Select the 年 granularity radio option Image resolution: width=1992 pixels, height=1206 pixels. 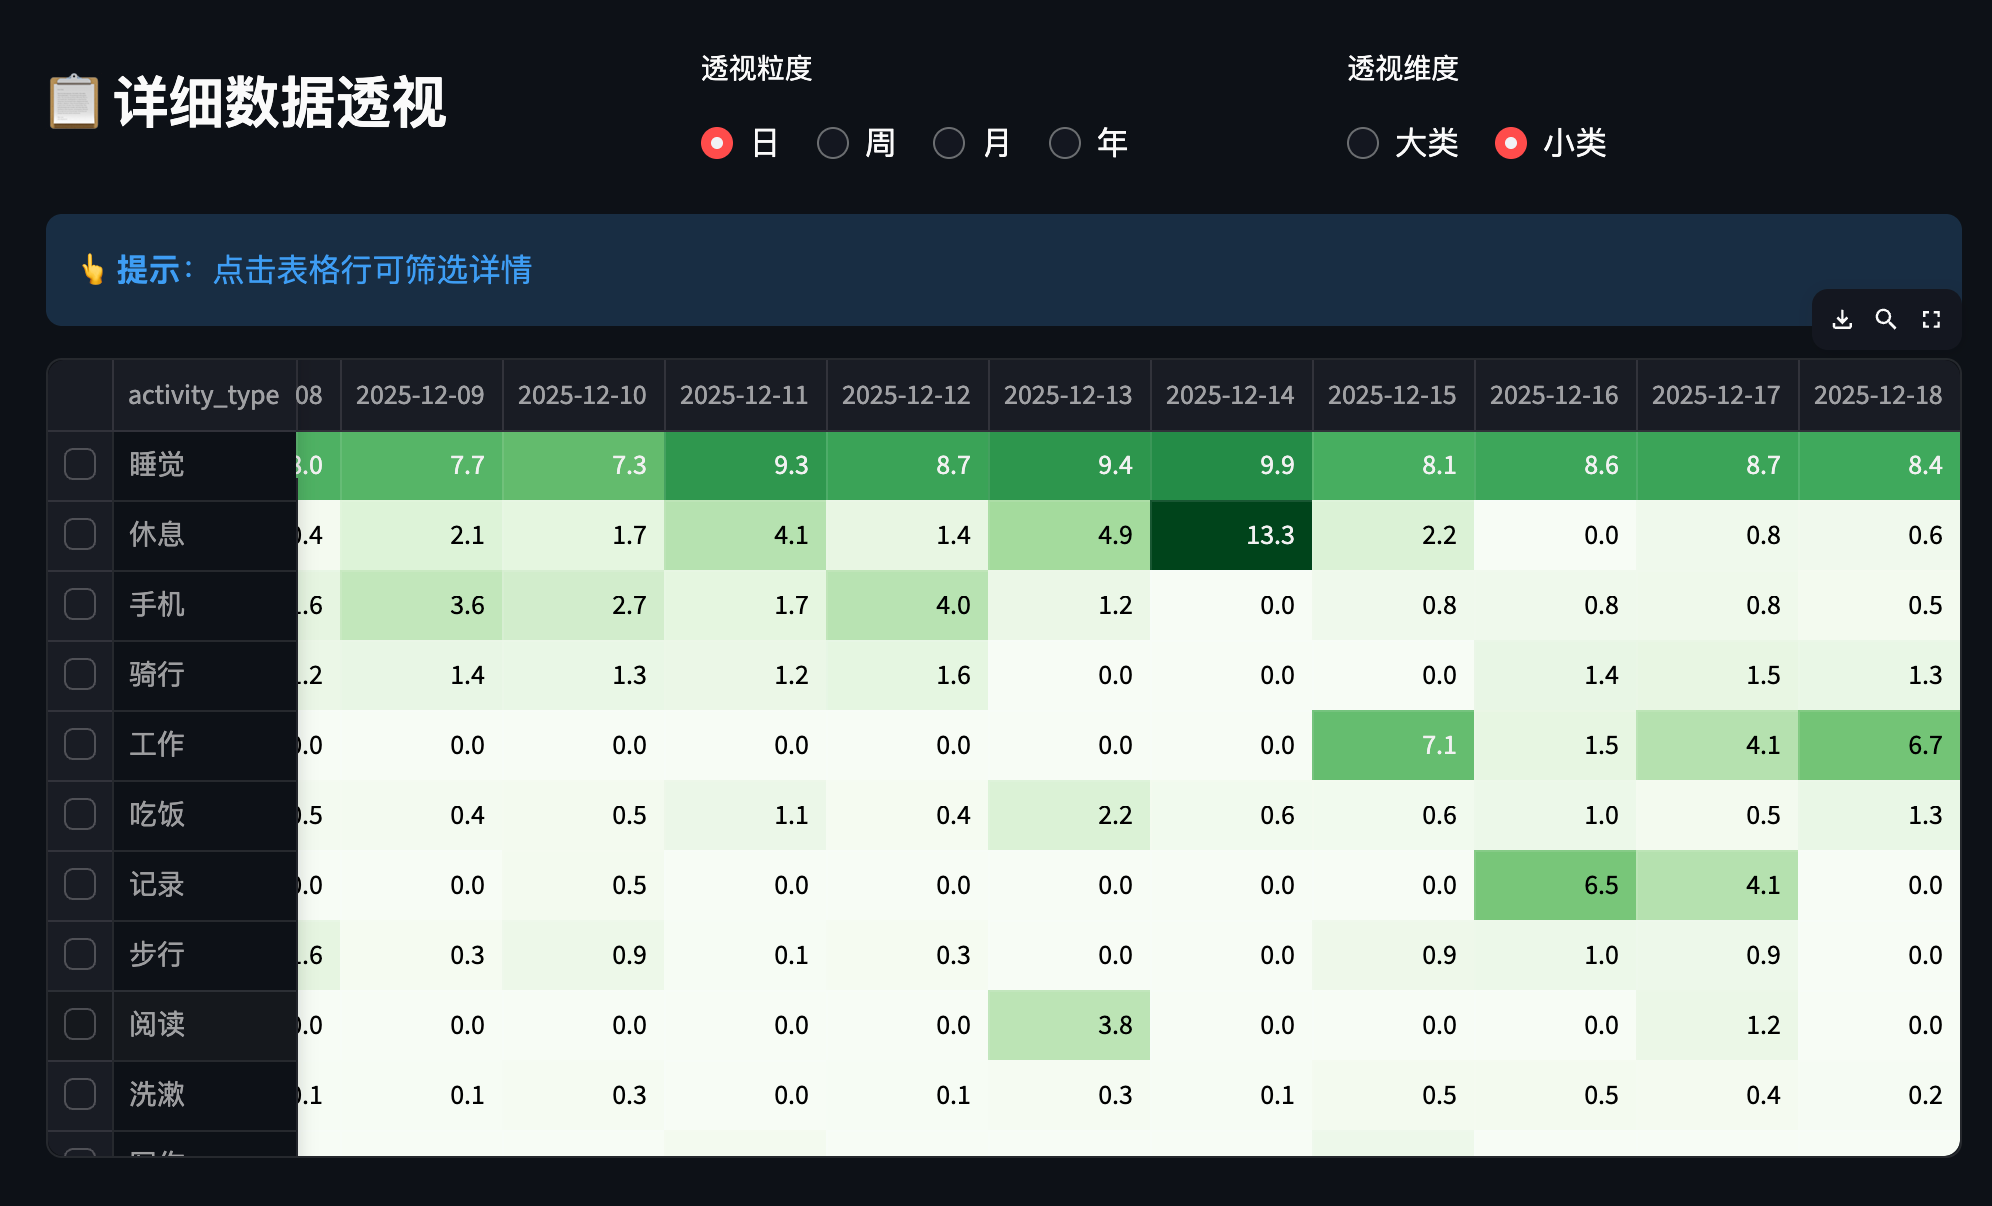point(1065,143)
